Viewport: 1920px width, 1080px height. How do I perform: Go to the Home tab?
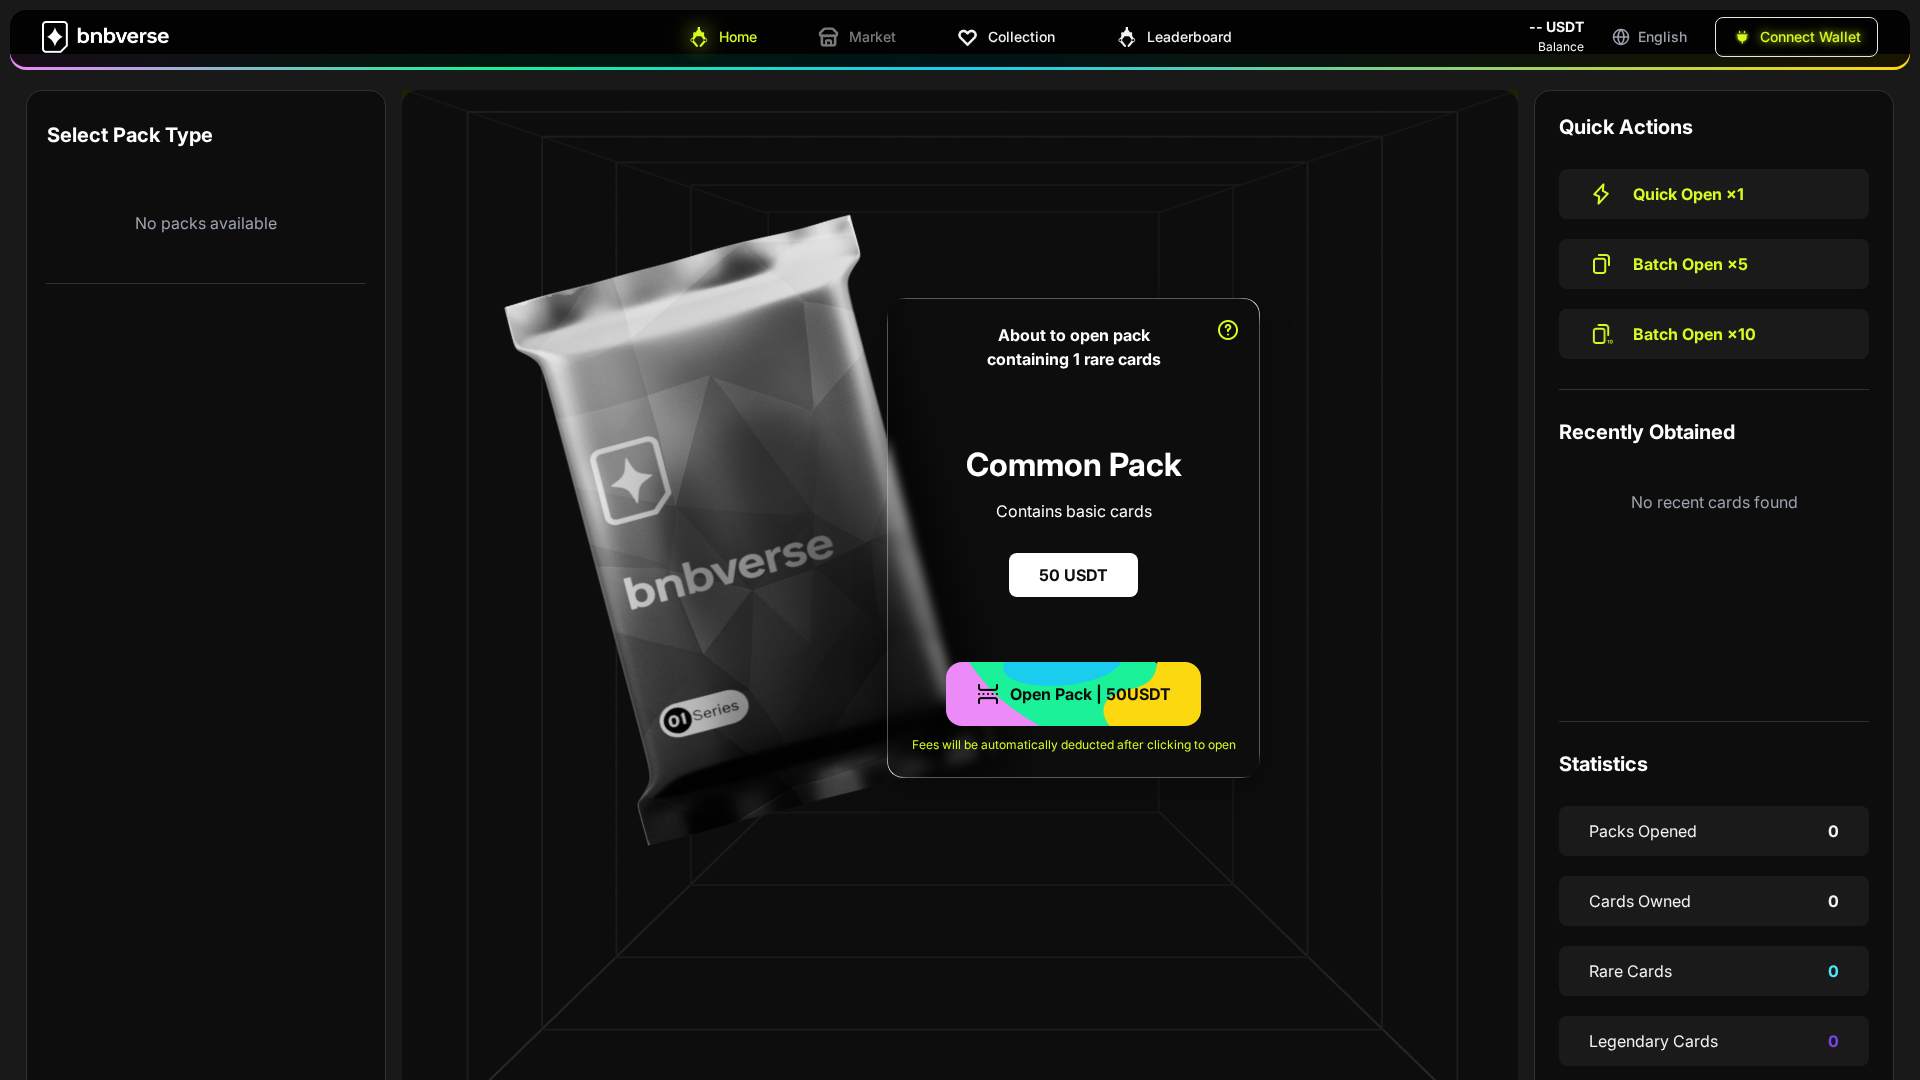tap(723, 37)
